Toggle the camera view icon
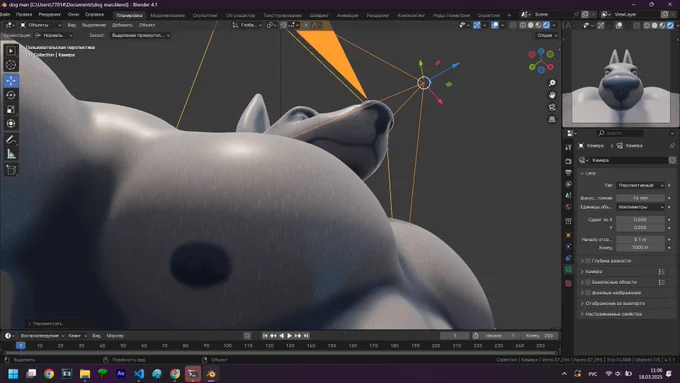This screenshot has height=383, width=680. 552,107
